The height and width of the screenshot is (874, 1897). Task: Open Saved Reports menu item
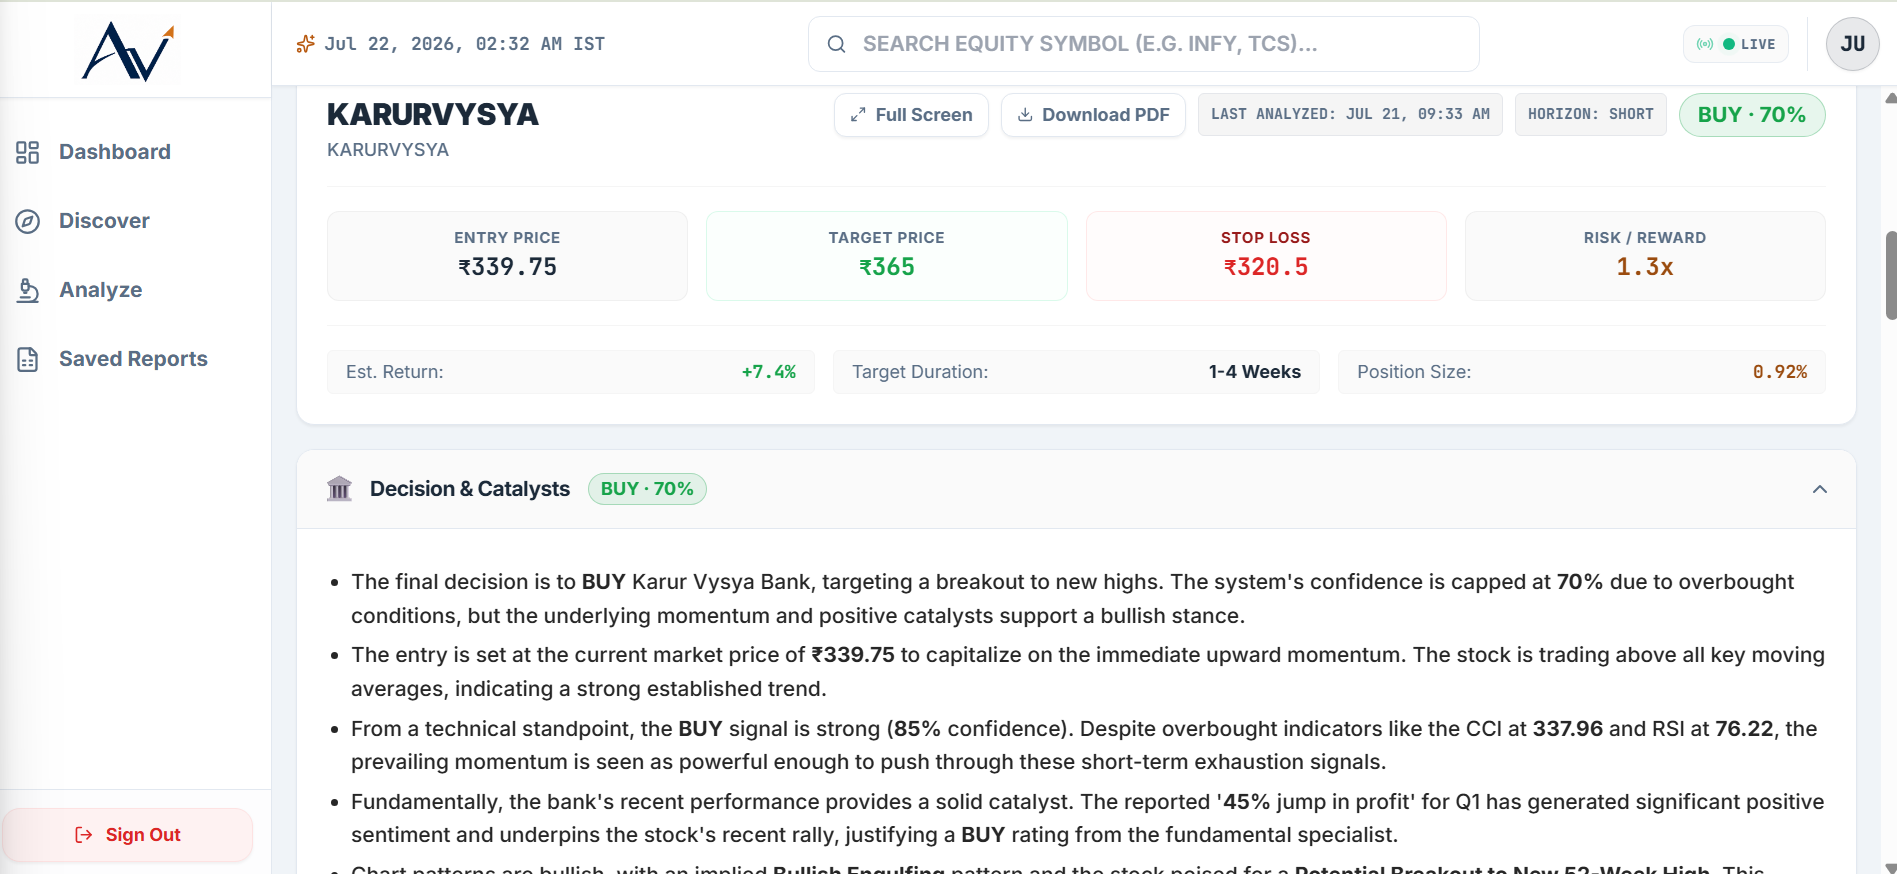click(x=135, y=359)
